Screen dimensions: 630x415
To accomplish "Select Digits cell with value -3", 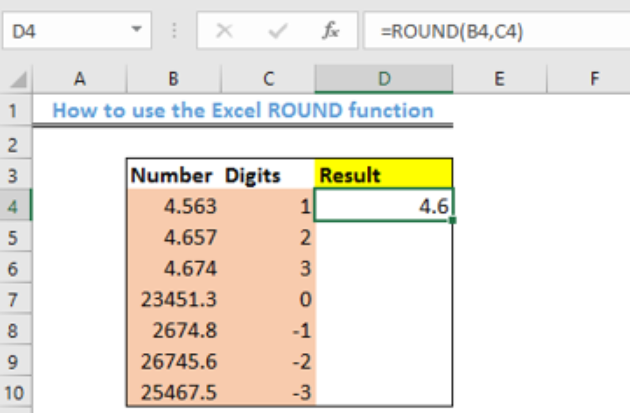I will click(268, 392).
